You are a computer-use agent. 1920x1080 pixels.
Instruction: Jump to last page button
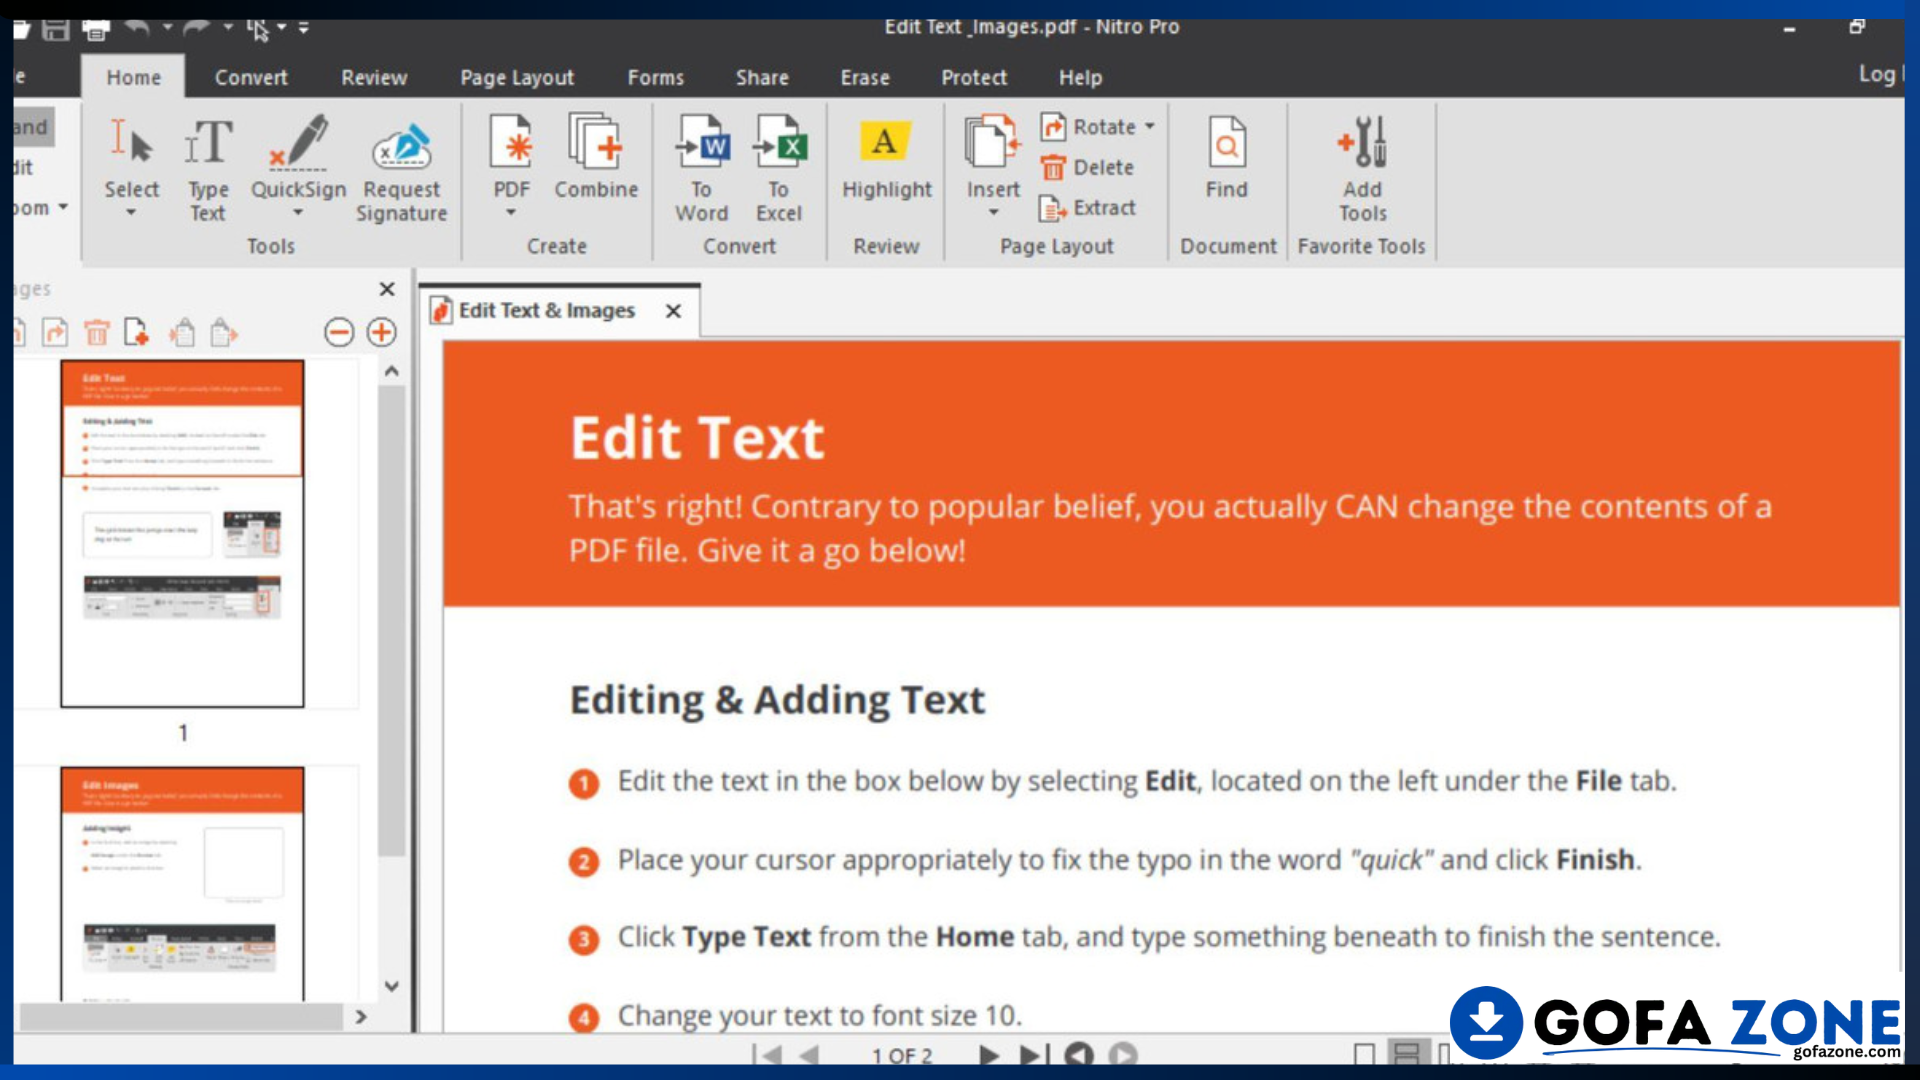(1033, 1055)
